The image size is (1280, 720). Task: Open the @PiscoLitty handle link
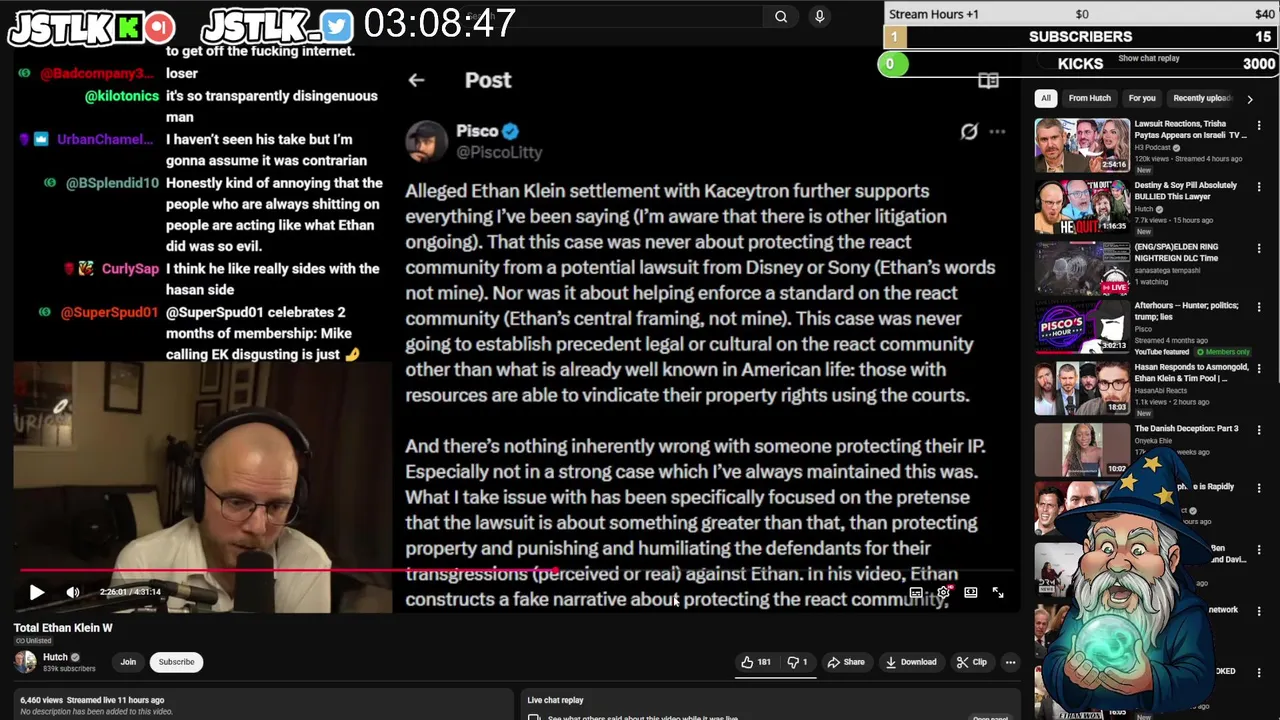point(499,152)
